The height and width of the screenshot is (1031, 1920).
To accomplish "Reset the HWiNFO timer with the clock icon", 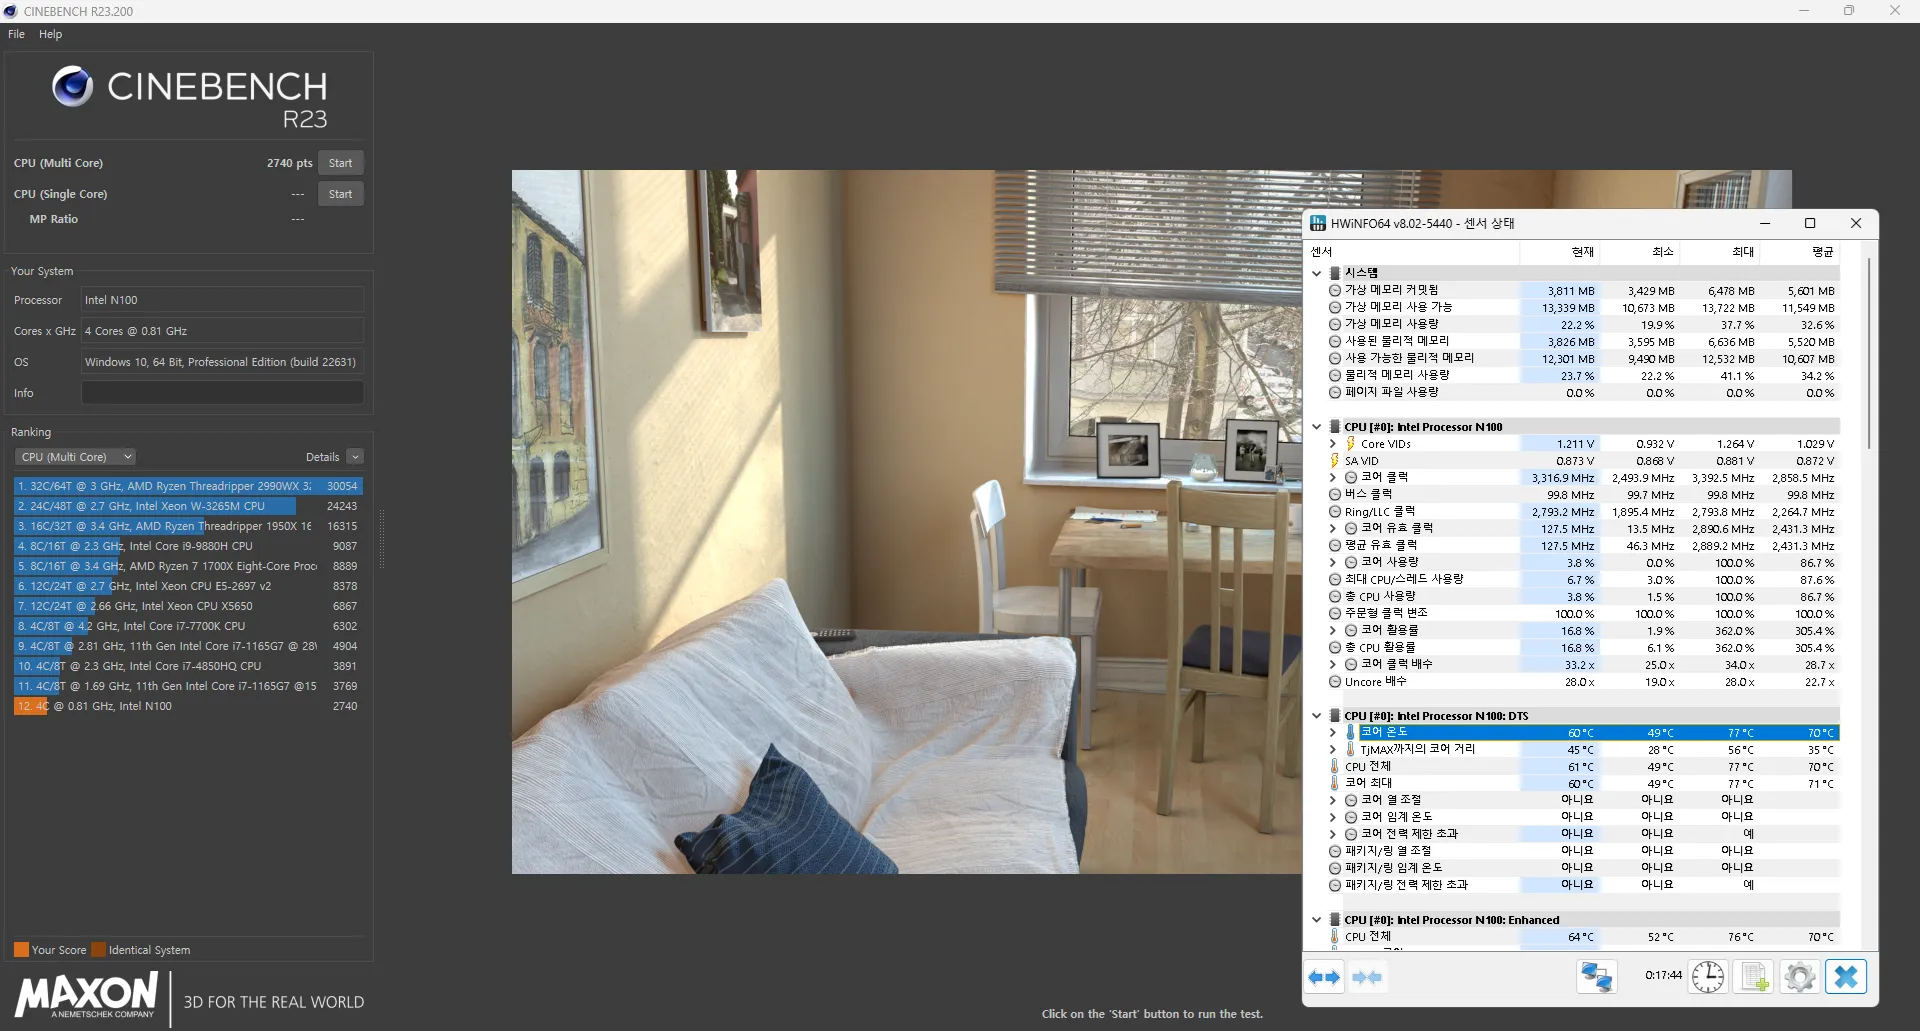I will point(1708,977).
